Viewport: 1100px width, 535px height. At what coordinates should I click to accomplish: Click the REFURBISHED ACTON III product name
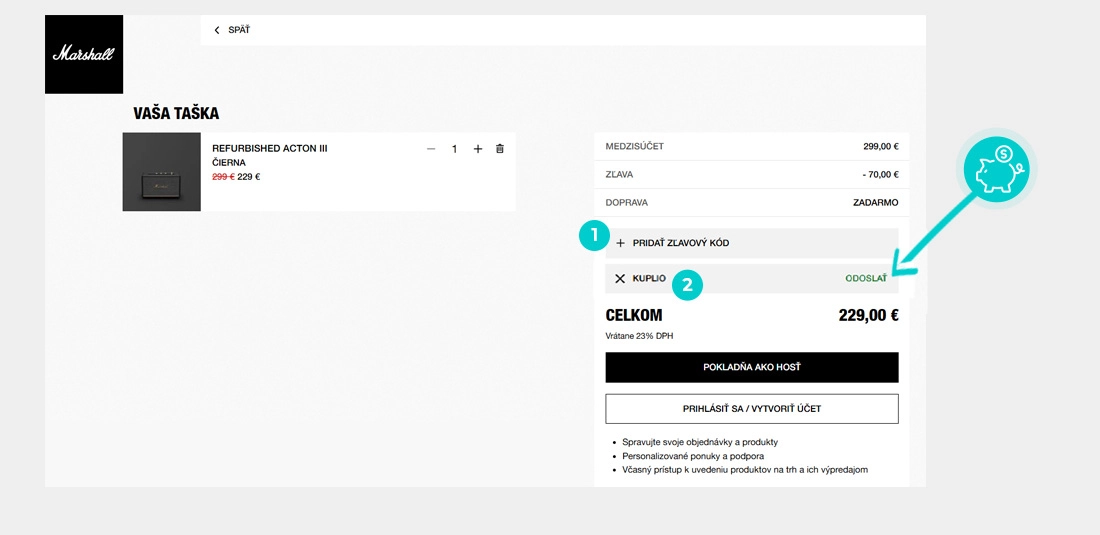tap(269, 149)
